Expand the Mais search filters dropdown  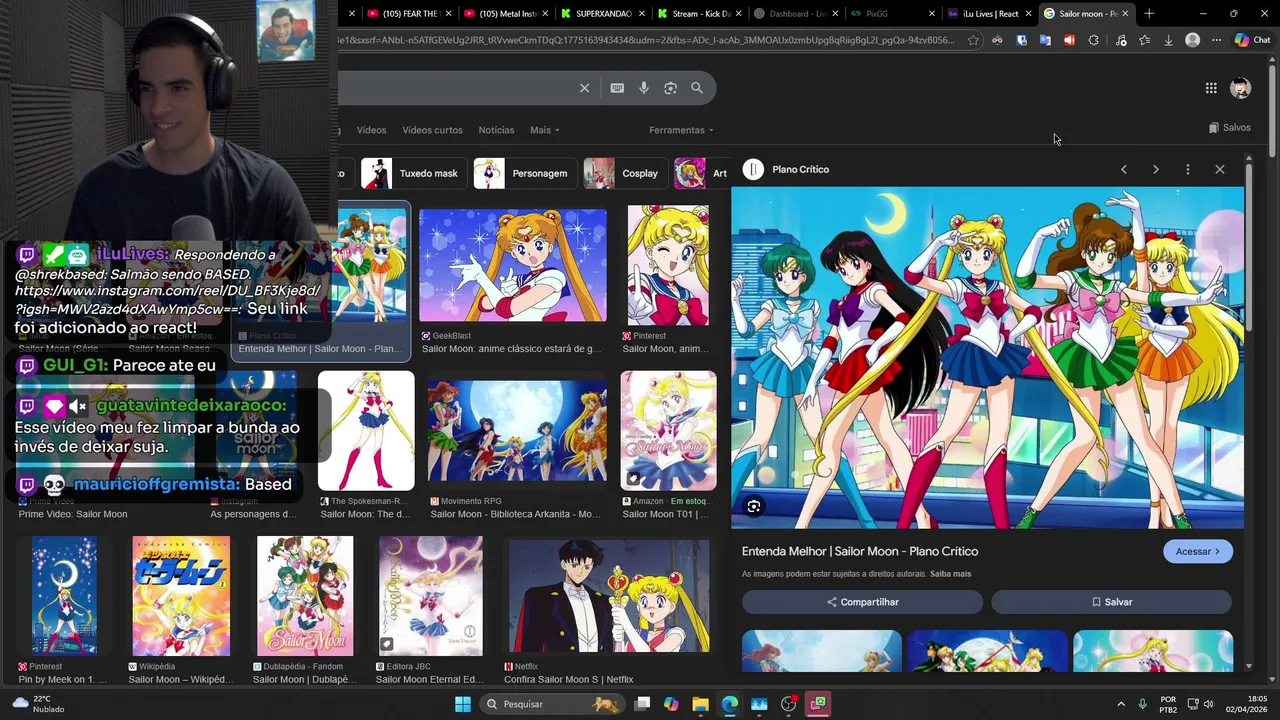[x=544, y=130]
